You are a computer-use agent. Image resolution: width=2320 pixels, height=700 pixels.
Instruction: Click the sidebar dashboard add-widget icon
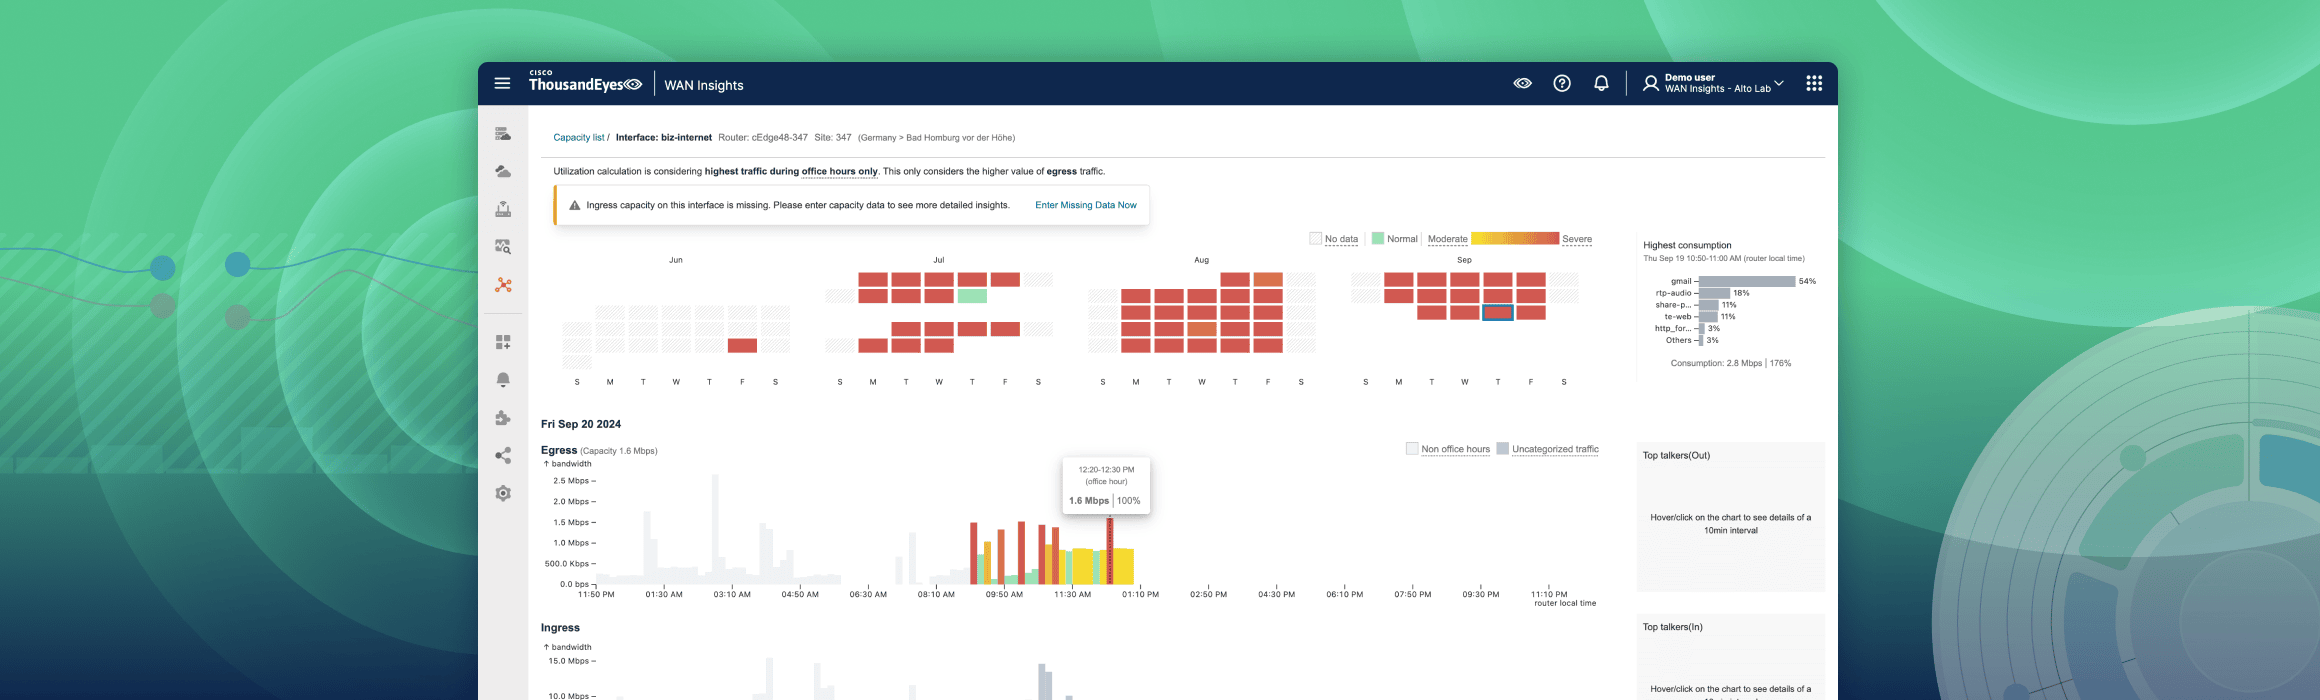click(x=503, y=342)
